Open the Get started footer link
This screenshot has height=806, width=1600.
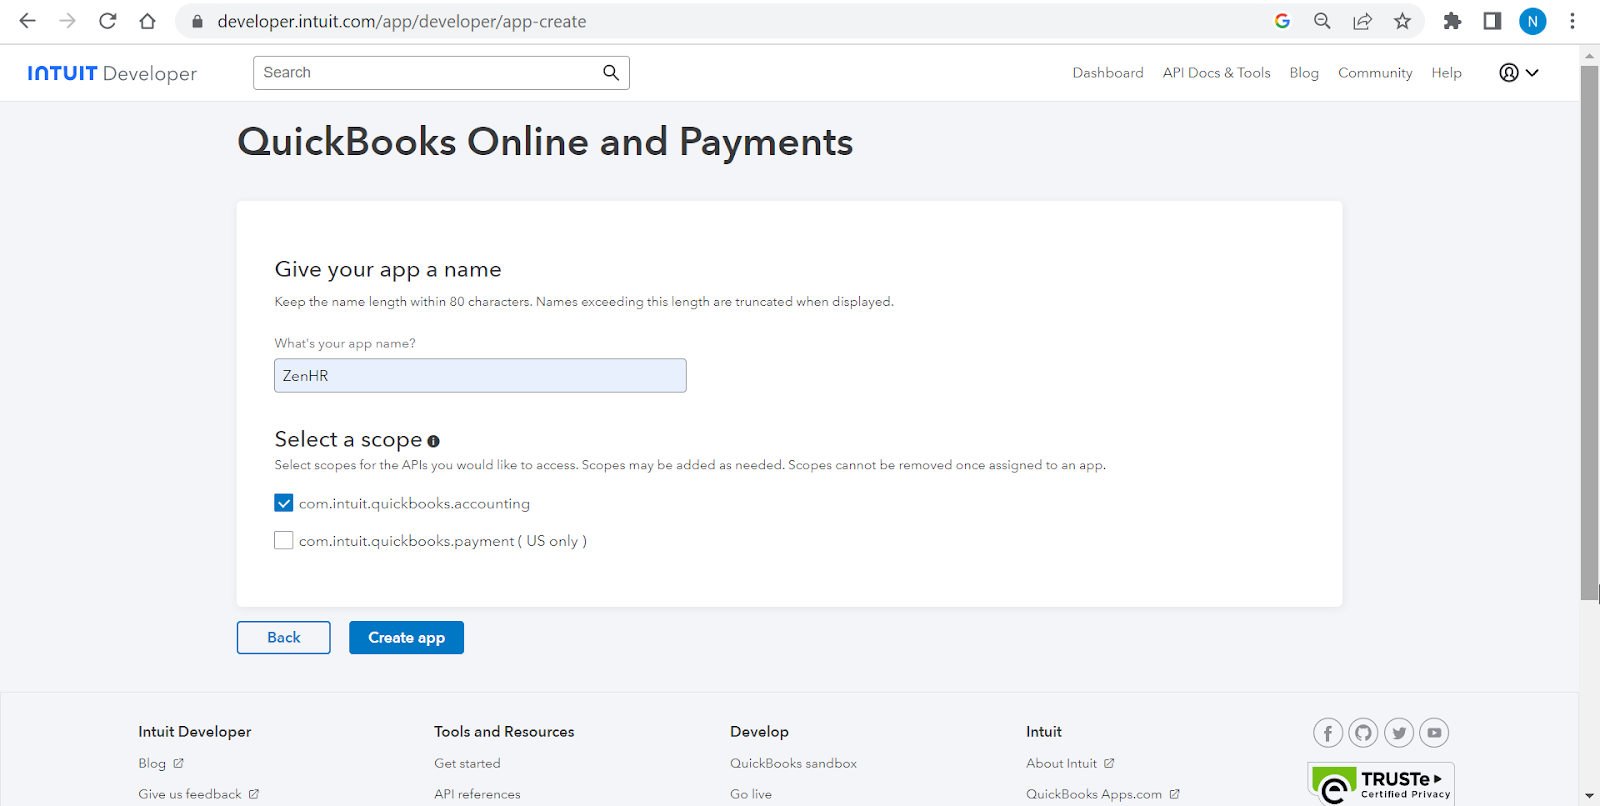point(467,764)
